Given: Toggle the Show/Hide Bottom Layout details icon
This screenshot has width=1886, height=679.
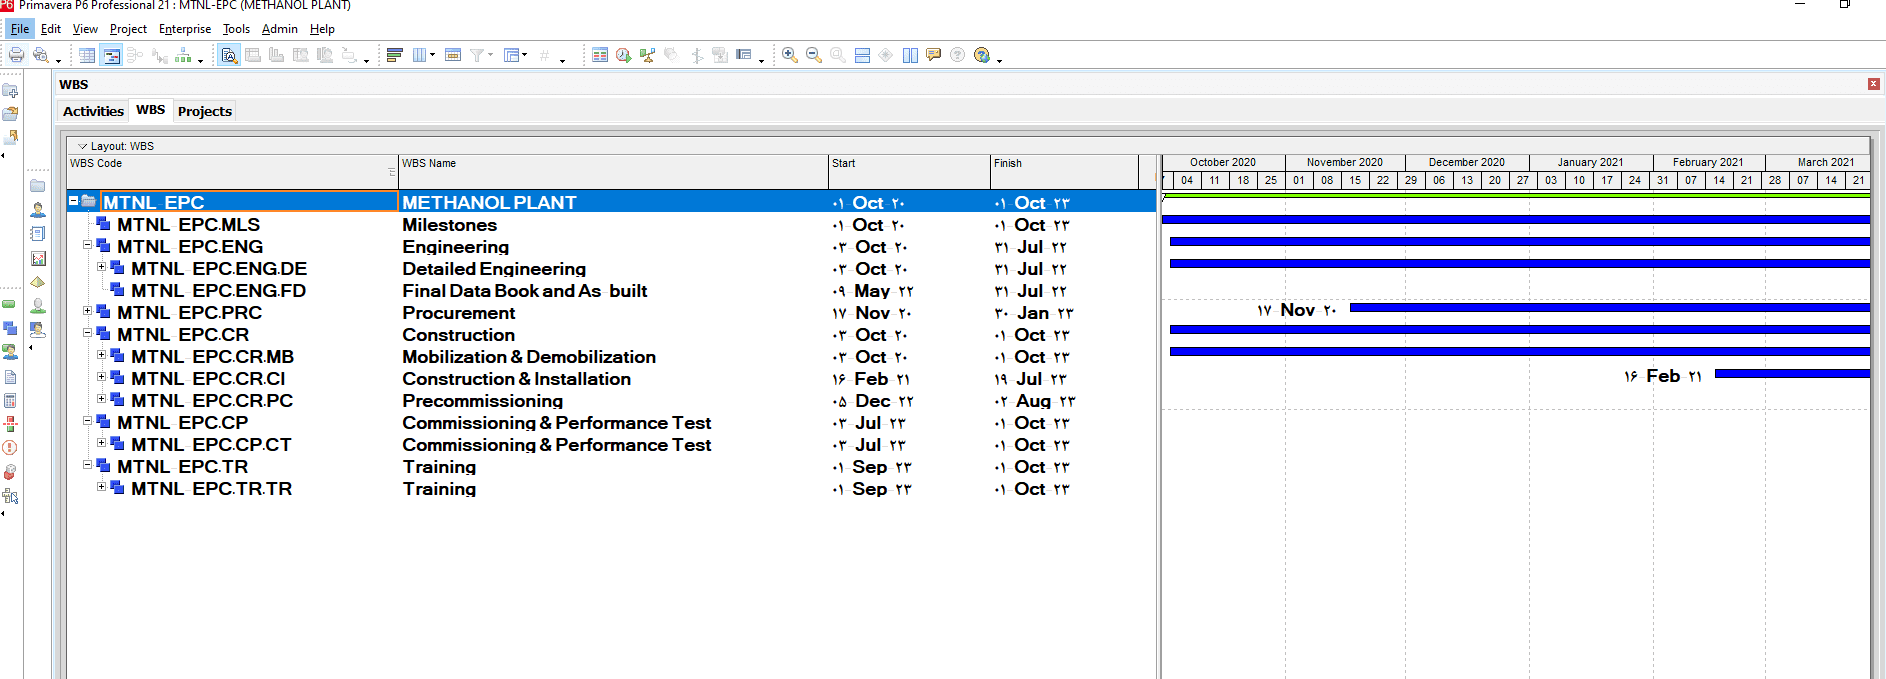Looking at the screenshot, I should click(229, 55).
